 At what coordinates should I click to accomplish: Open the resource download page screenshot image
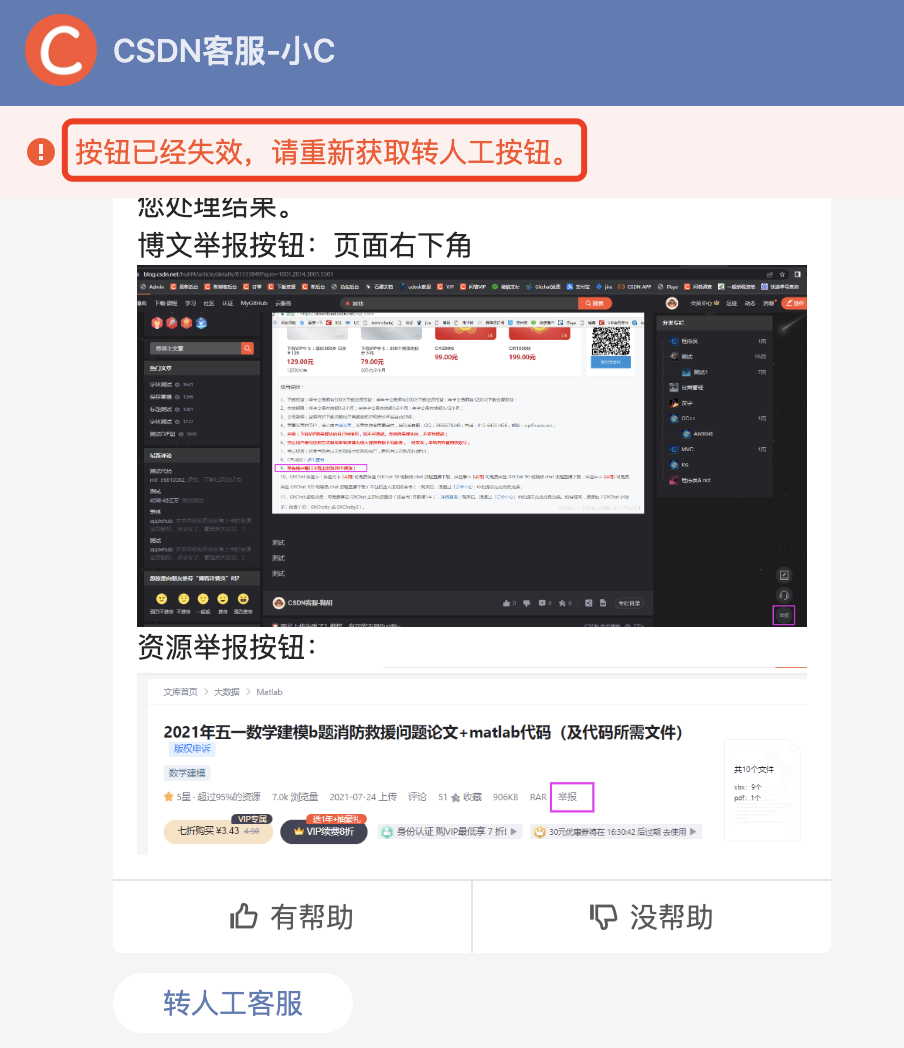tap(472, 761)
